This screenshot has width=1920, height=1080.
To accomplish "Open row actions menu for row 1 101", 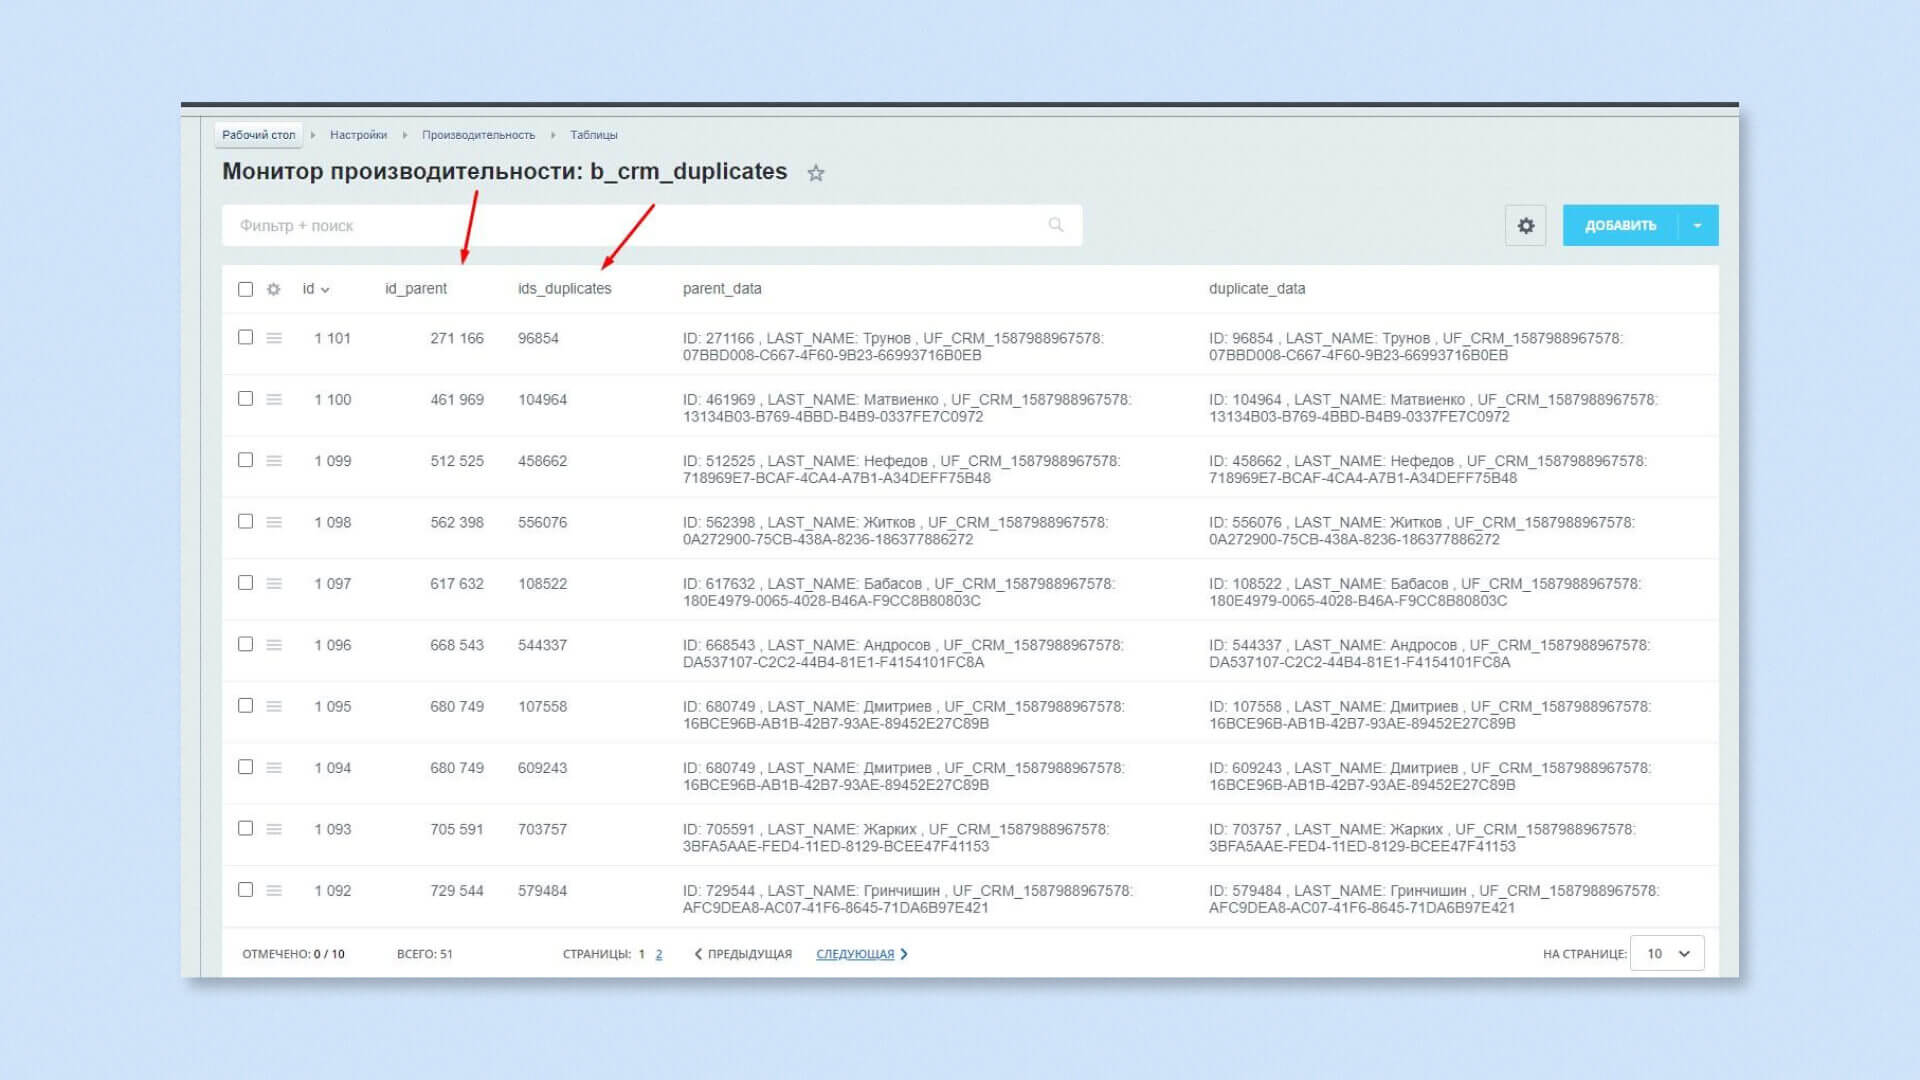I will [274, 338].
